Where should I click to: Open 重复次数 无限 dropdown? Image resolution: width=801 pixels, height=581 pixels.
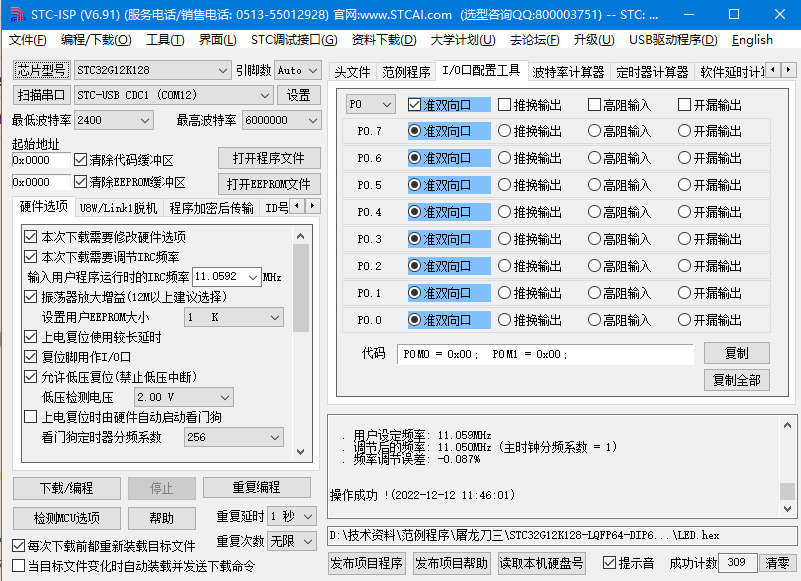point(292,541)
